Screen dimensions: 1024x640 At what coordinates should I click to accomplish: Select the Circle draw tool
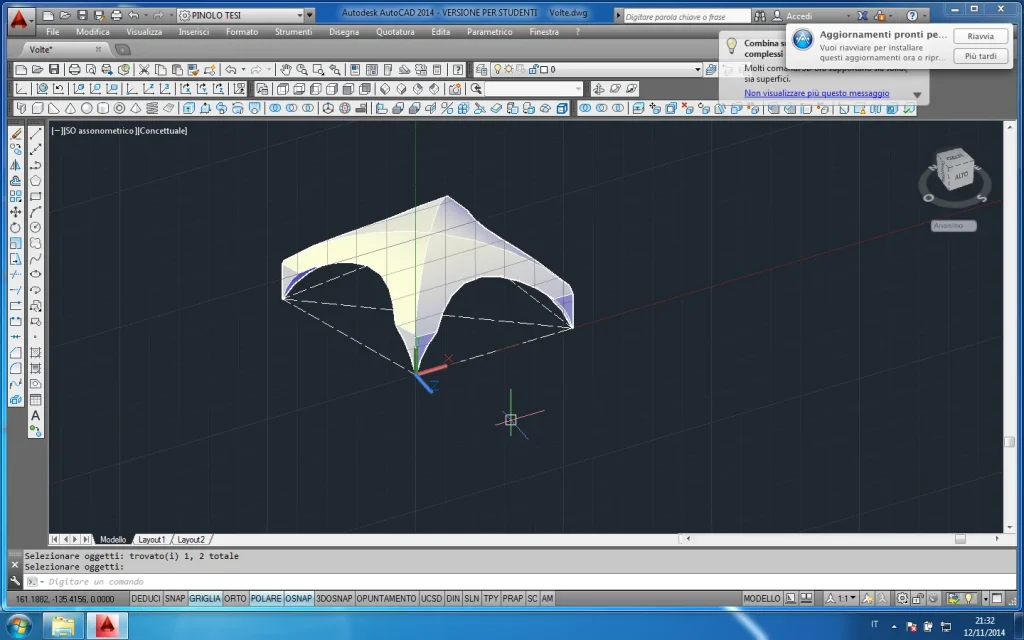[x=35, y=227]
